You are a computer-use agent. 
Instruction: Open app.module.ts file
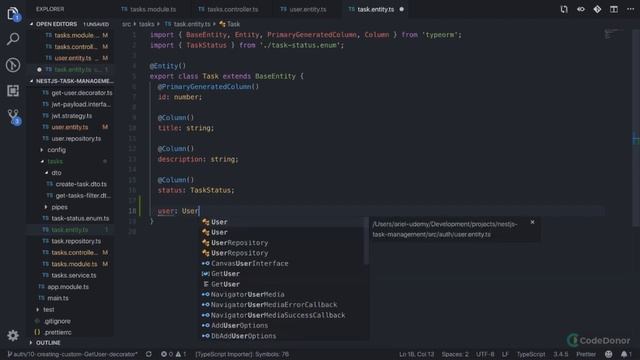(68, 287)
